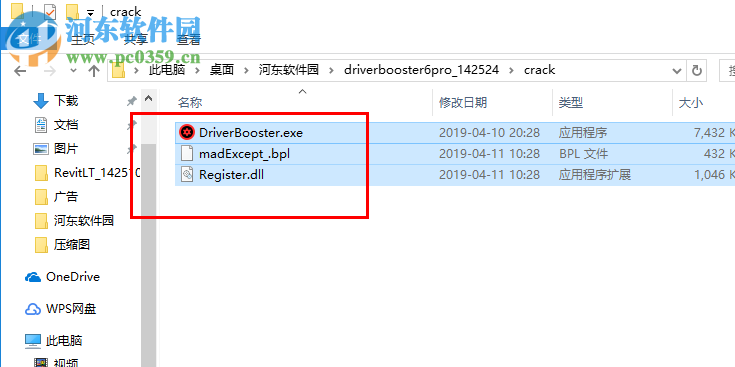Click the 图片 pictures icon

[x=41, y=149]
